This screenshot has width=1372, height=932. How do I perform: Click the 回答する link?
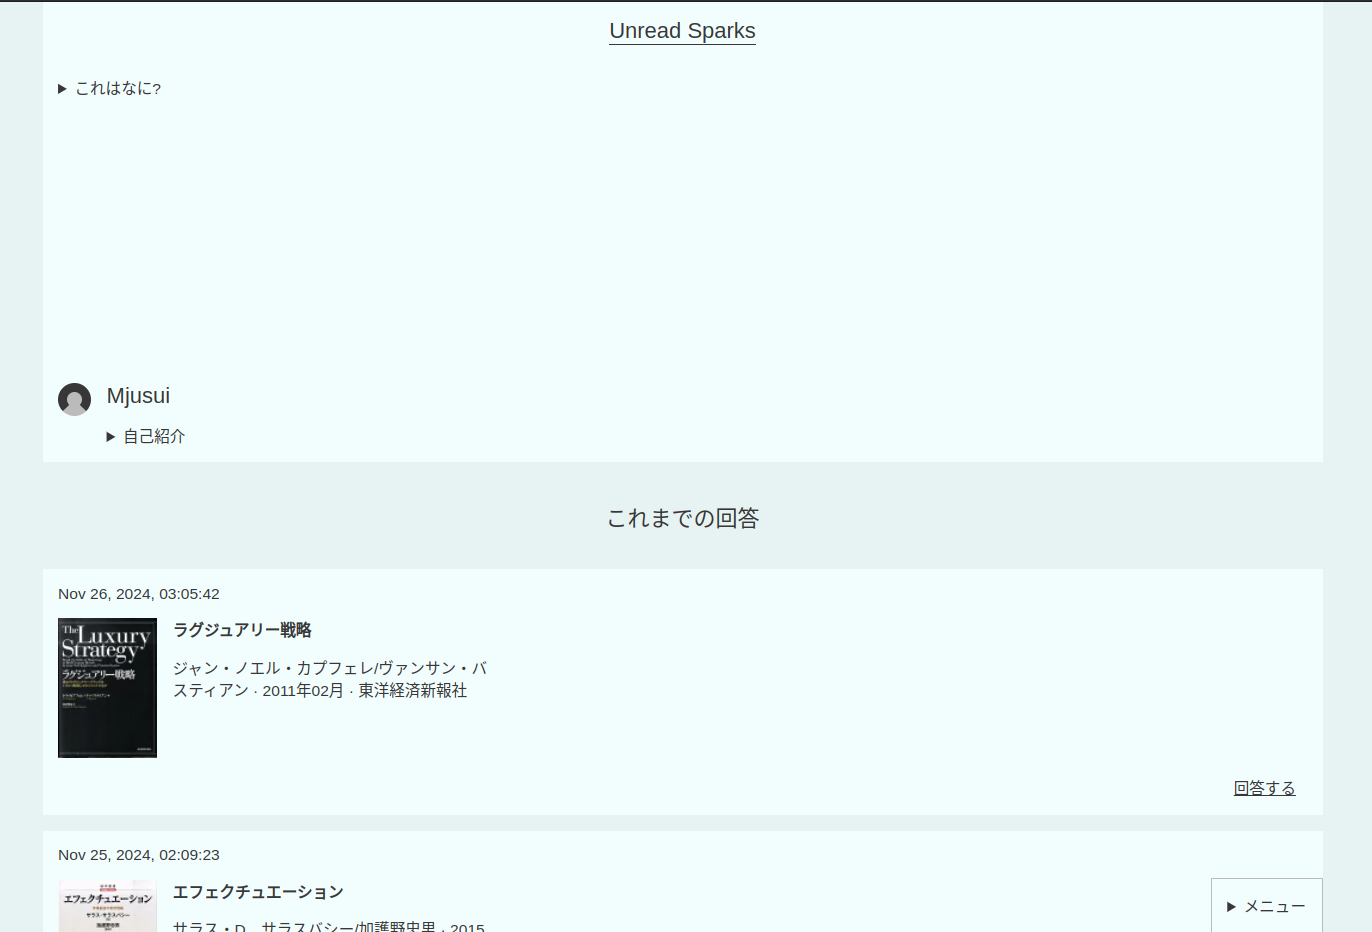click(1264, 788)
